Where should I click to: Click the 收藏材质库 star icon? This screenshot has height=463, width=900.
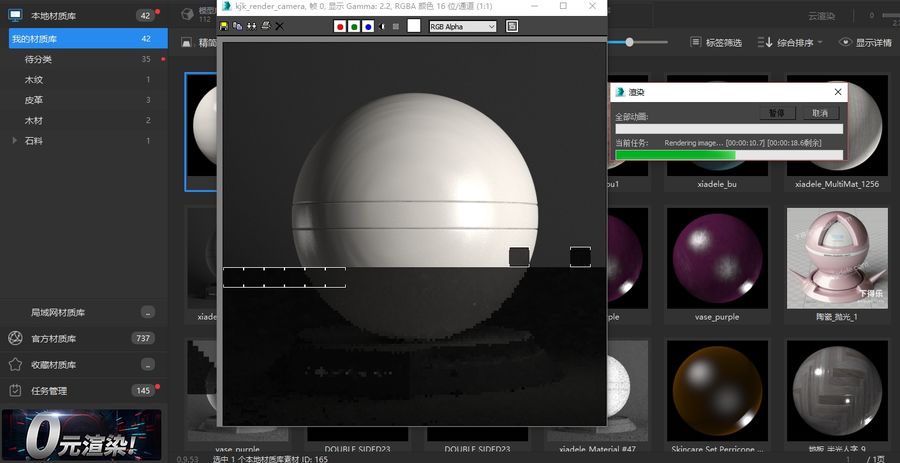[x=15, y=364]
